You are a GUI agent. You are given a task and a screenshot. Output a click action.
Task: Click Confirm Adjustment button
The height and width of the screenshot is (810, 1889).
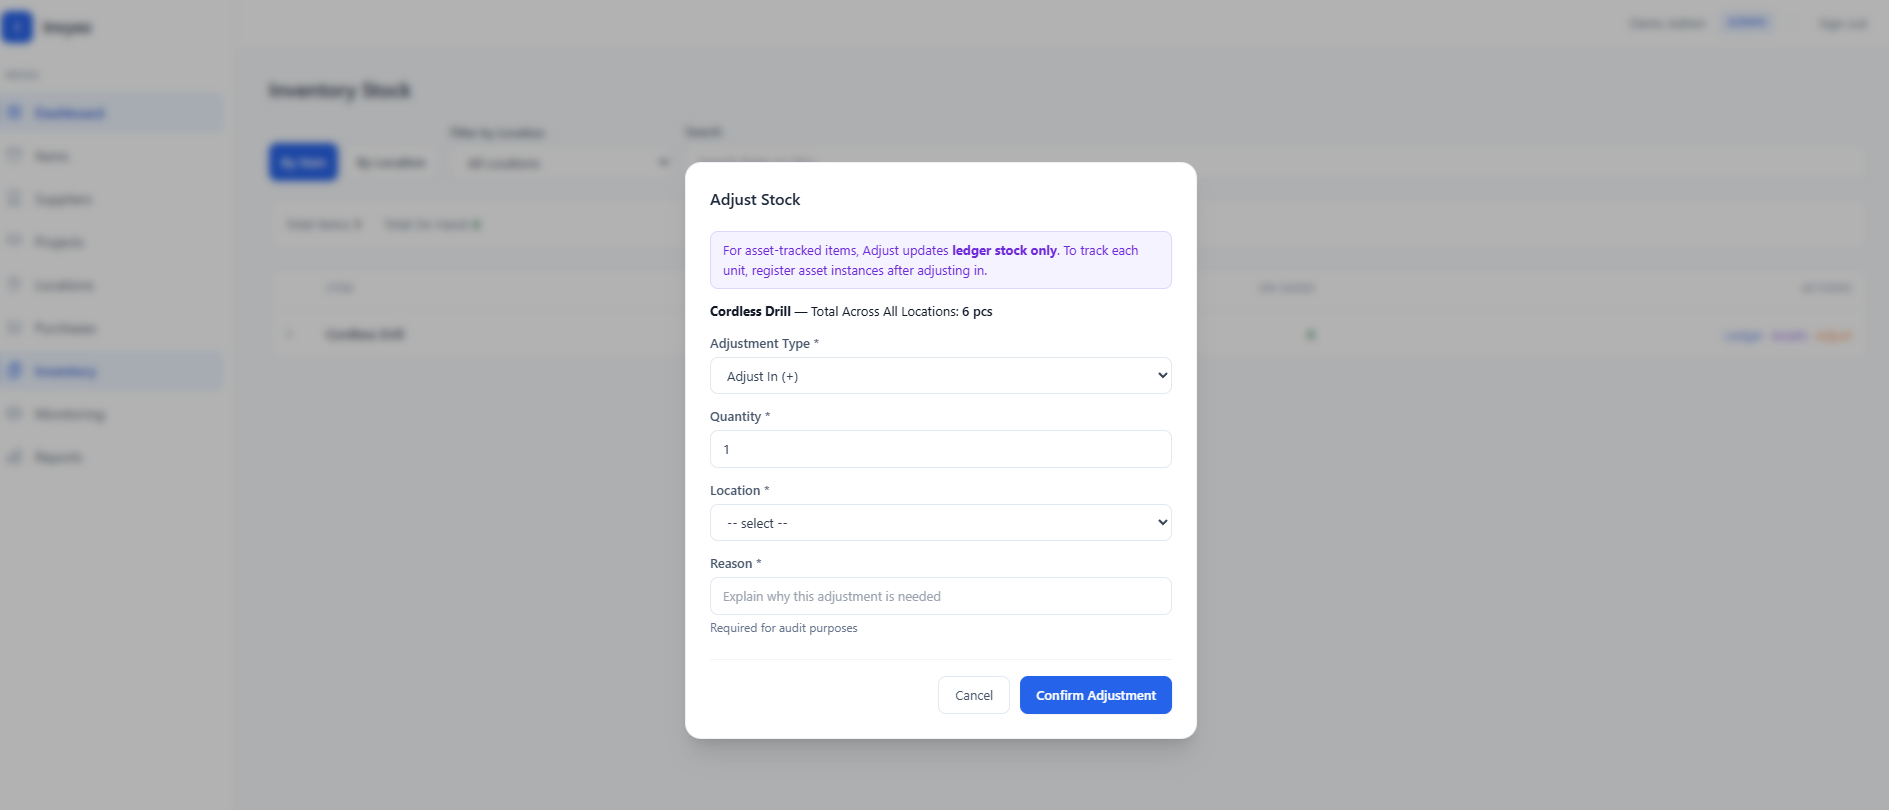click(x=1095, y=695)
